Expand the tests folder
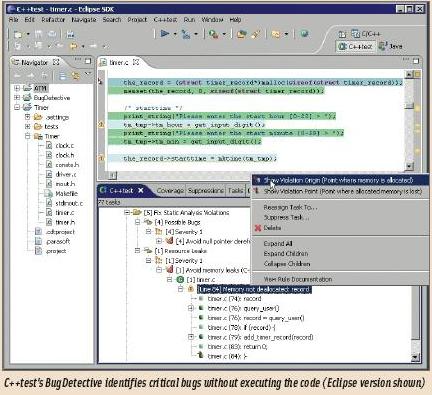 pyautogui.click(x=28, y=126)
